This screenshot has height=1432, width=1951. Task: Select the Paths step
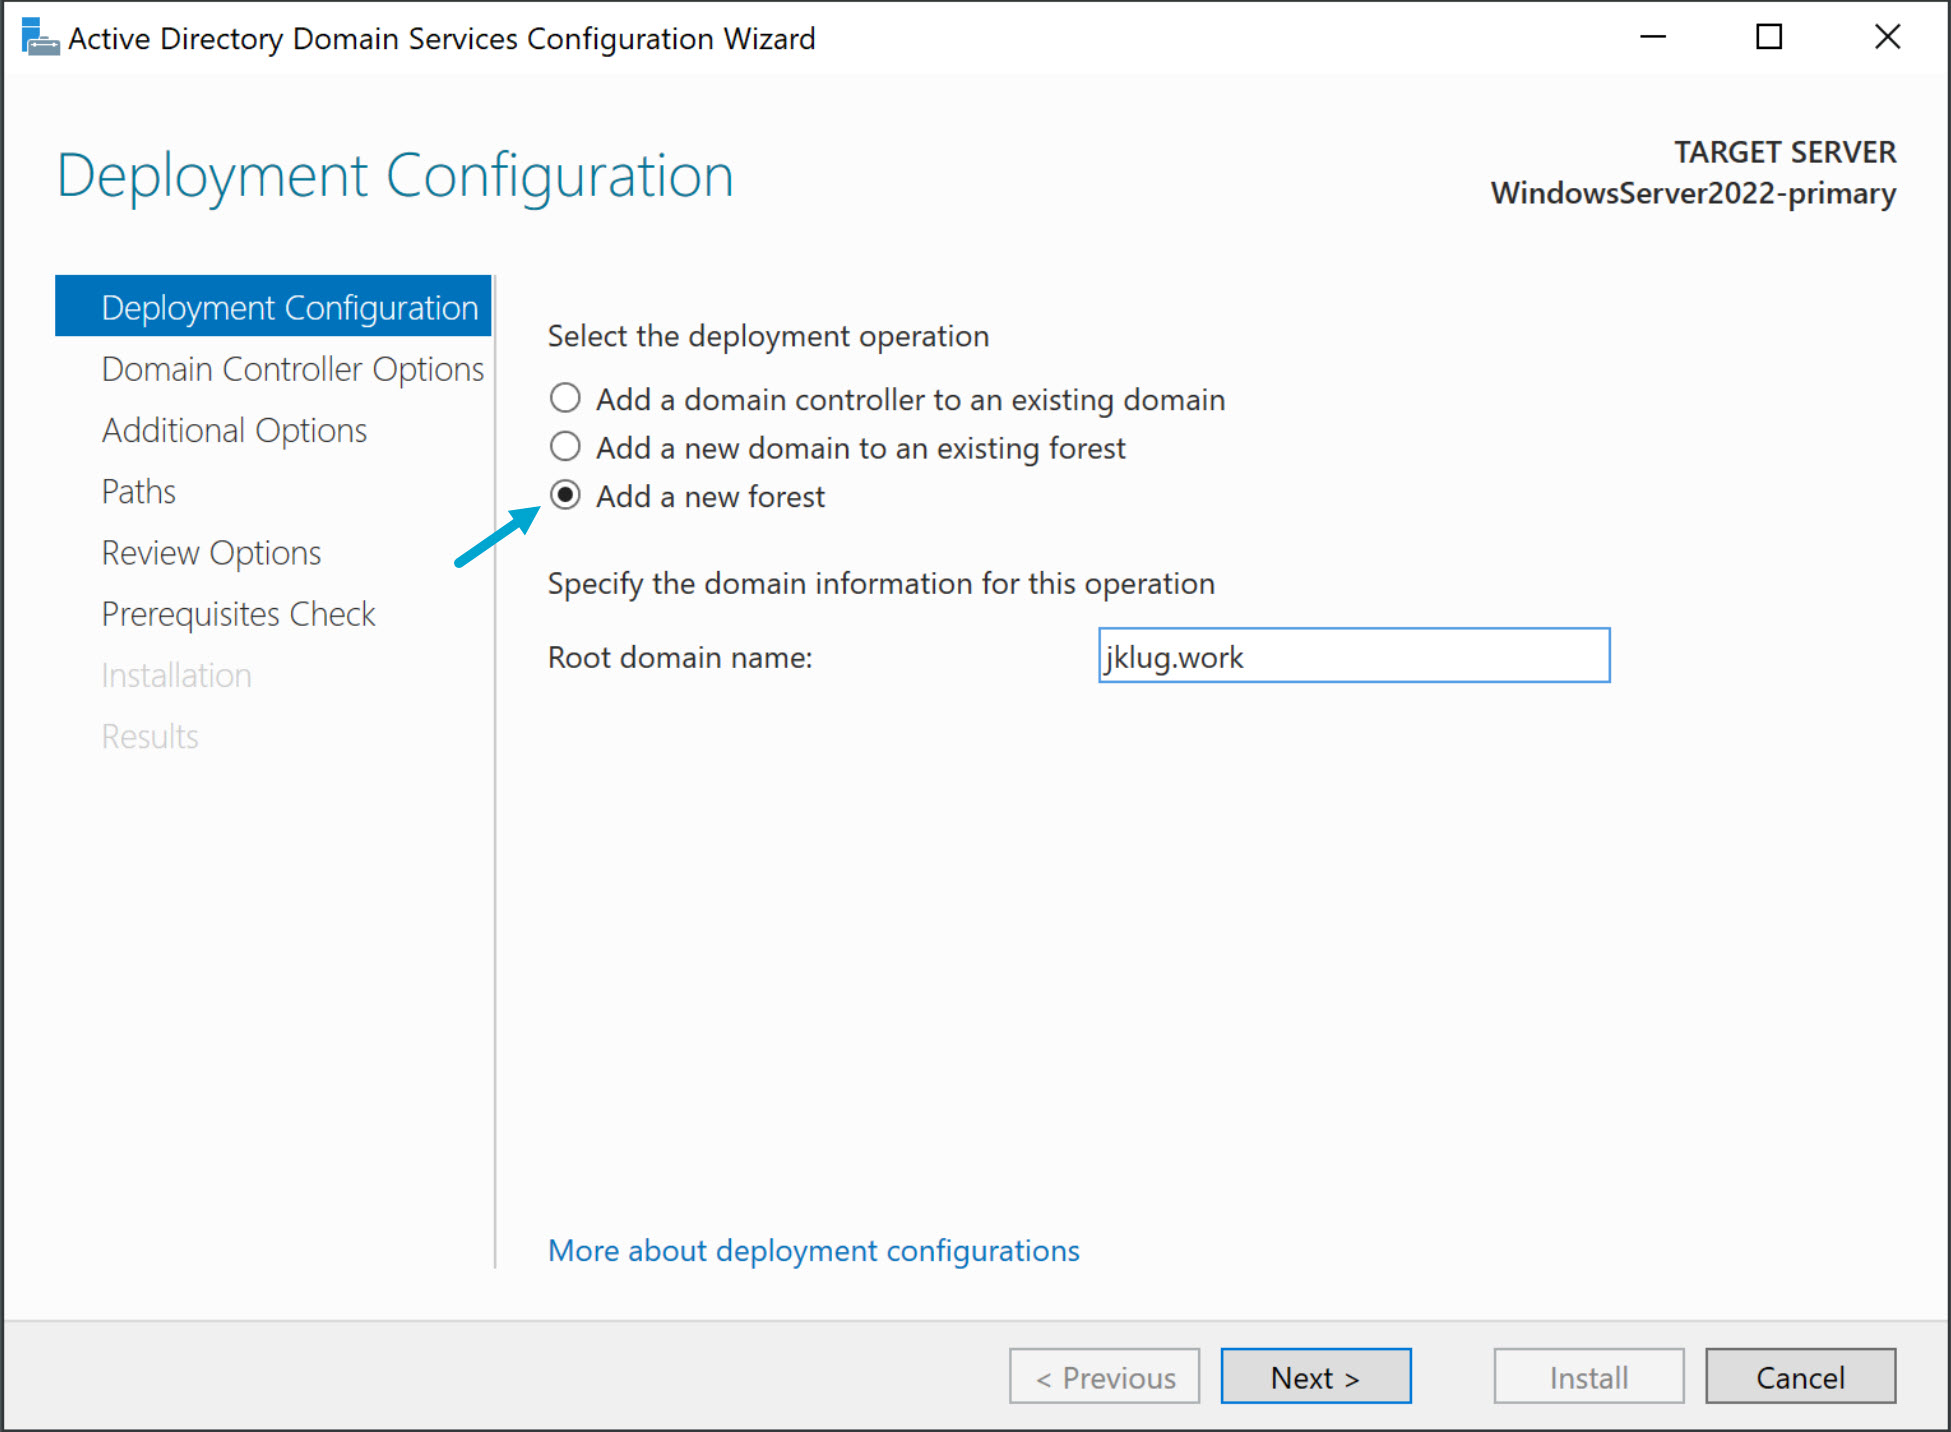[x=138, y=491]
